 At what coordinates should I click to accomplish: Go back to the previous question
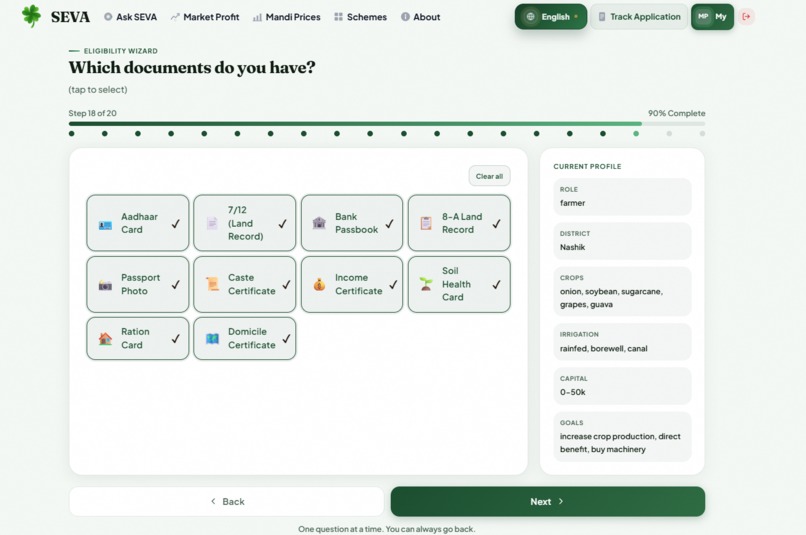[x=227, y=502]
